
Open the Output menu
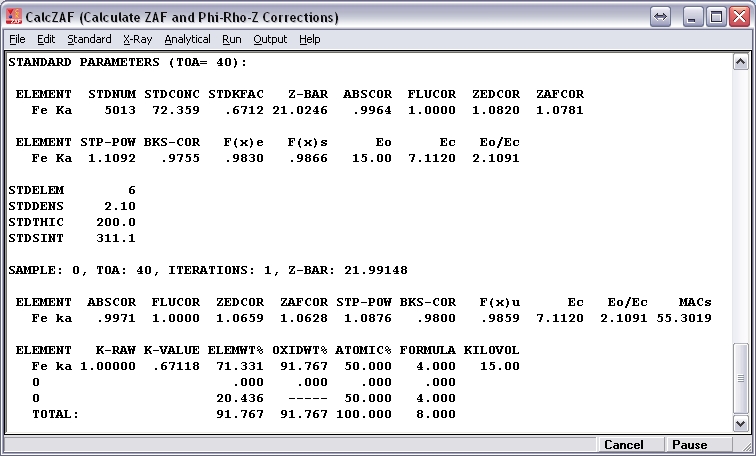pos(270,39)
